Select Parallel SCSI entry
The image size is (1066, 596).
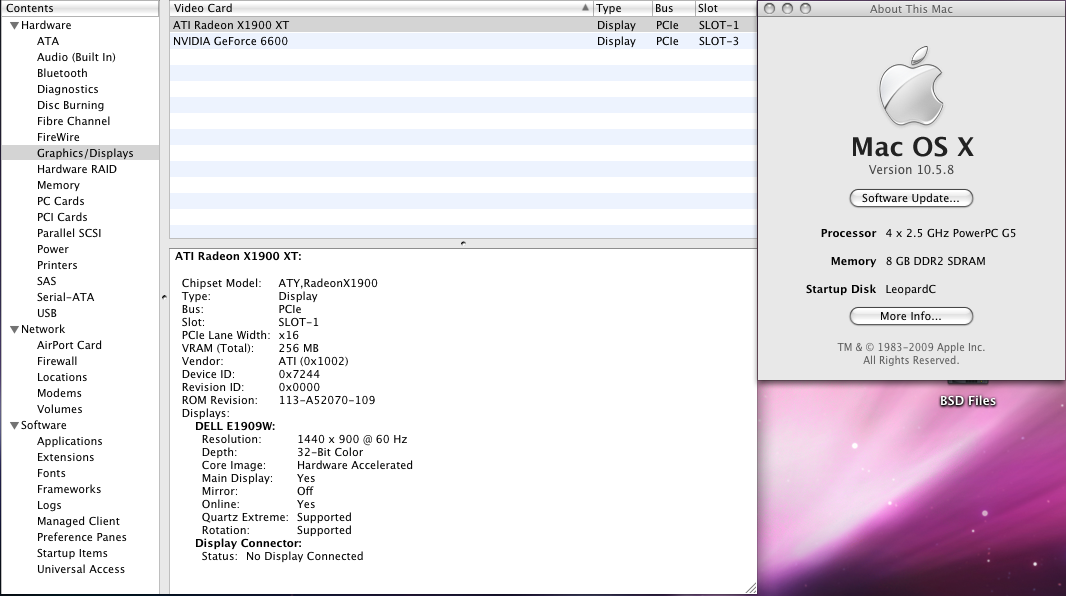[x=69, y=233]
